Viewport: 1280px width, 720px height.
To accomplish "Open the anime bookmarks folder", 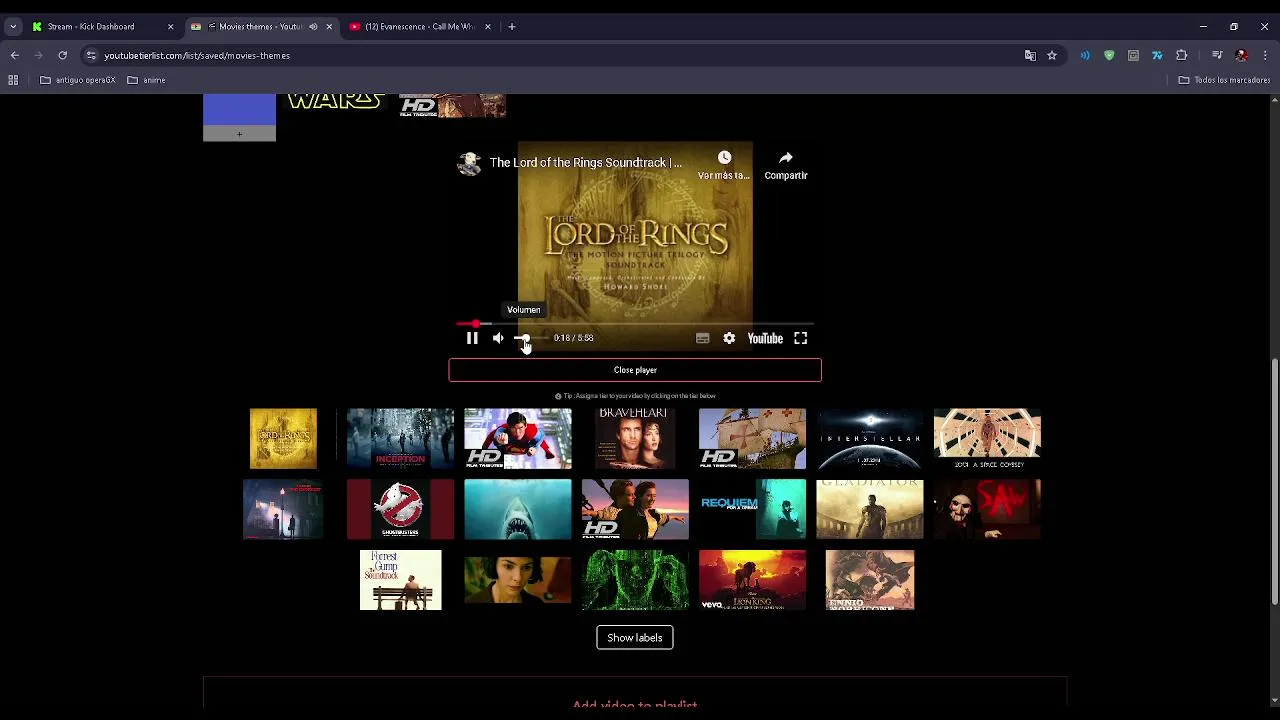I will (x=147, y=80).
